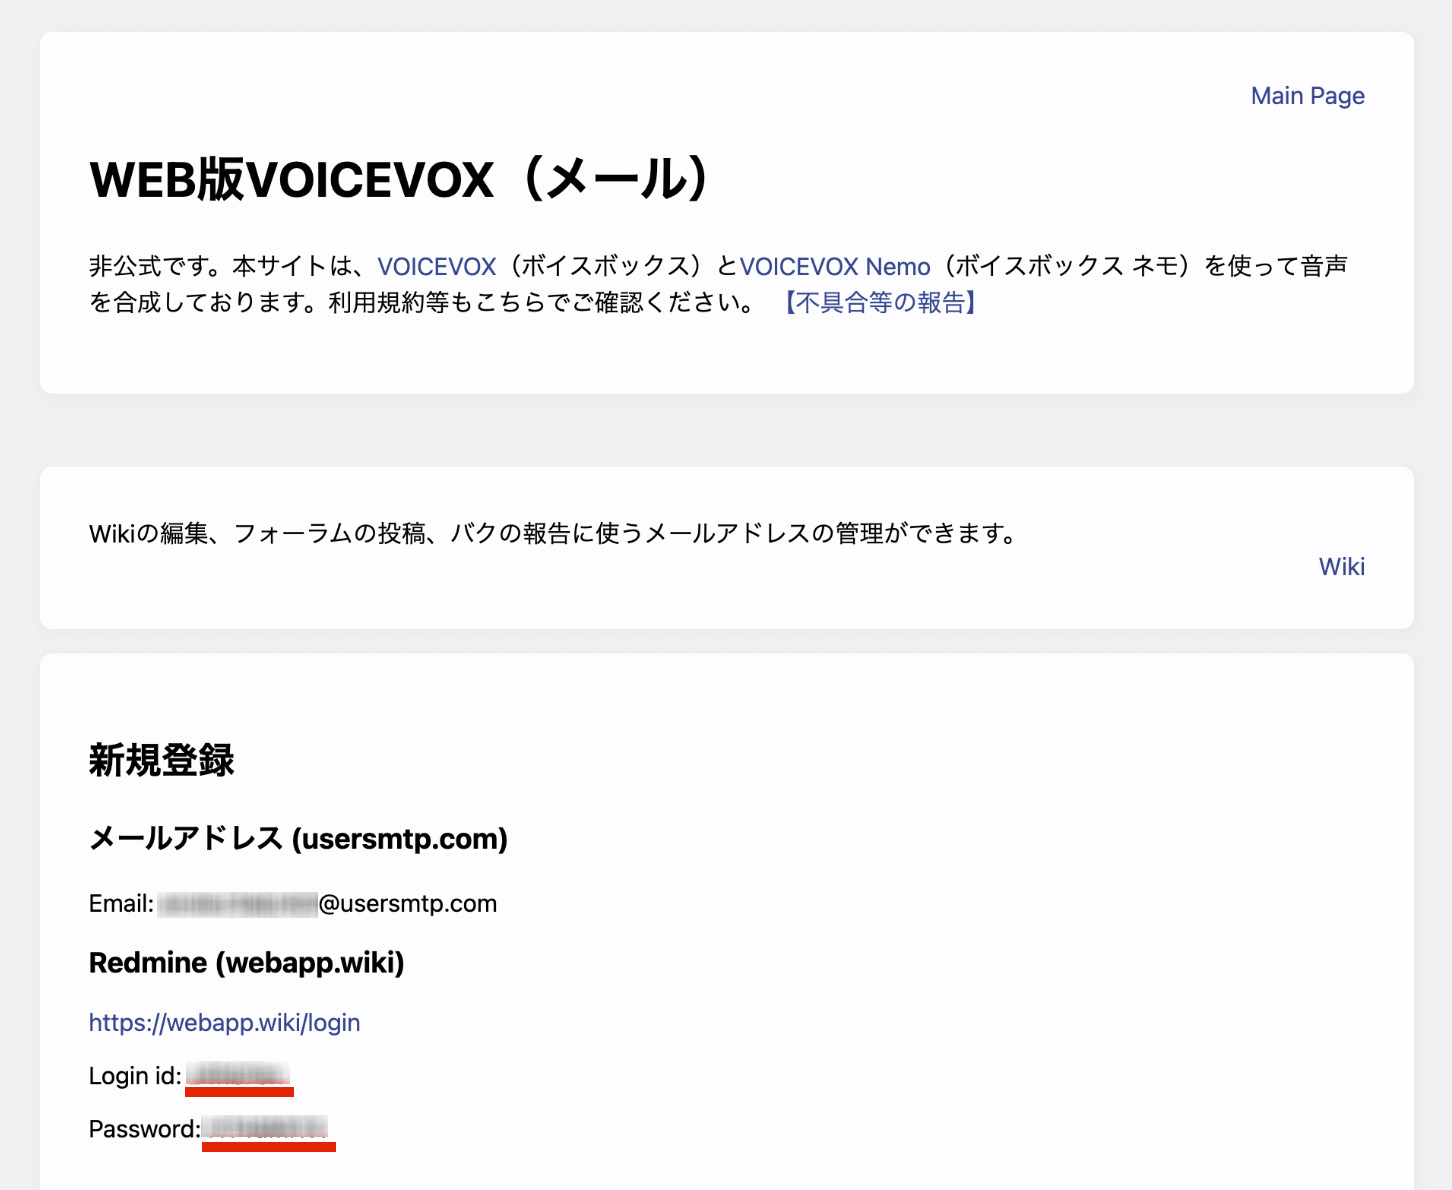Visit https://webapp.wiki/login link
This screenshot has height=1190, width=1452.
tap(224, 1023)
